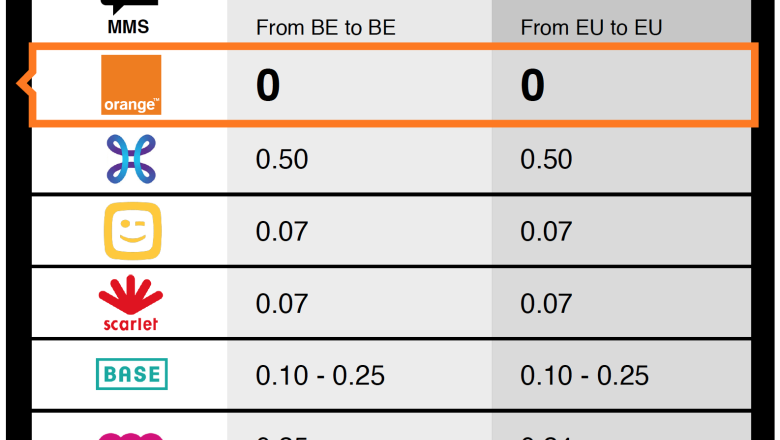Click Telenet 0.07 price in EU column
The image size is (780, 440).
[546, 232]
